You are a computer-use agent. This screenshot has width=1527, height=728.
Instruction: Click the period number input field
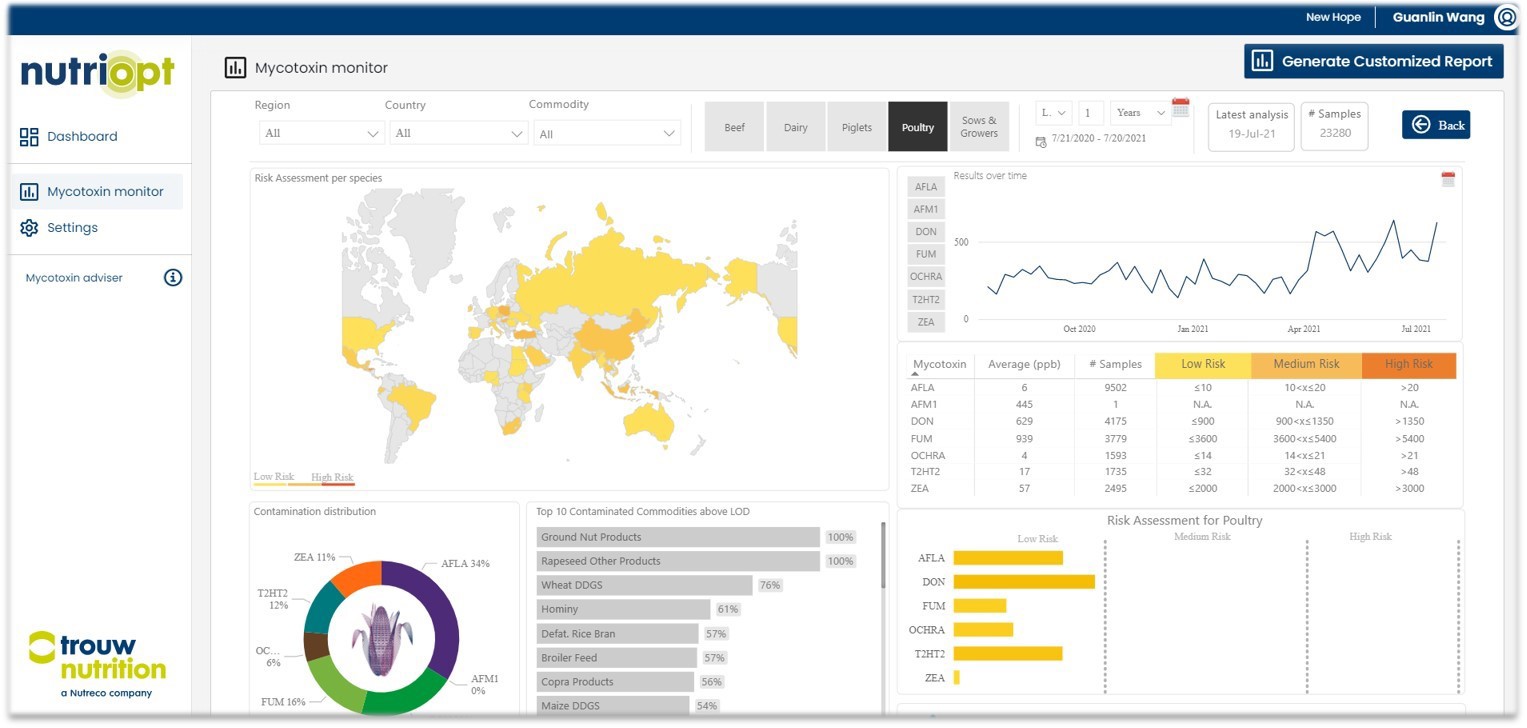1091,113
